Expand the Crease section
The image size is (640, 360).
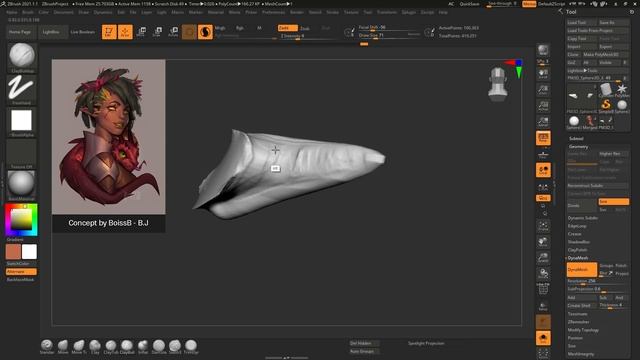tap(574, 234)
